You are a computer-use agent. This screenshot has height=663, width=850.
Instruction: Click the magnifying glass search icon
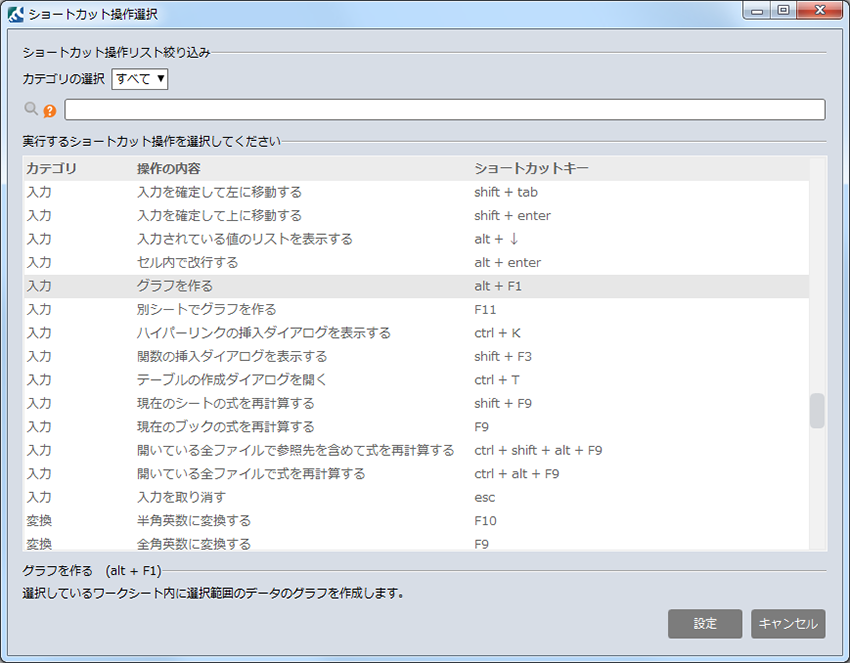31,109
